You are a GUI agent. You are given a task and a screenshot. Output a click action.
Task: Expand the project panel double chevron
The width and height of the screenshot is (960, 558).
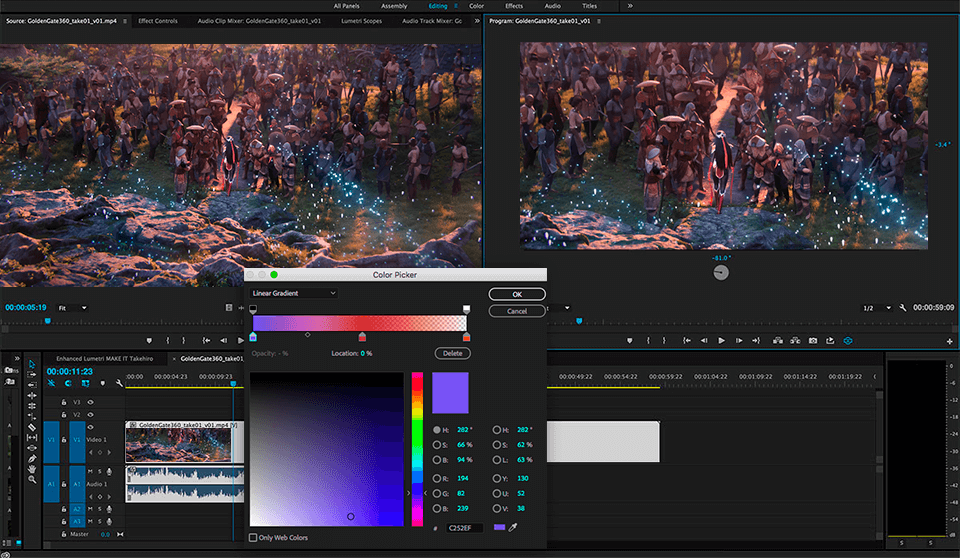pyautogui.click(x=17, y=358)
